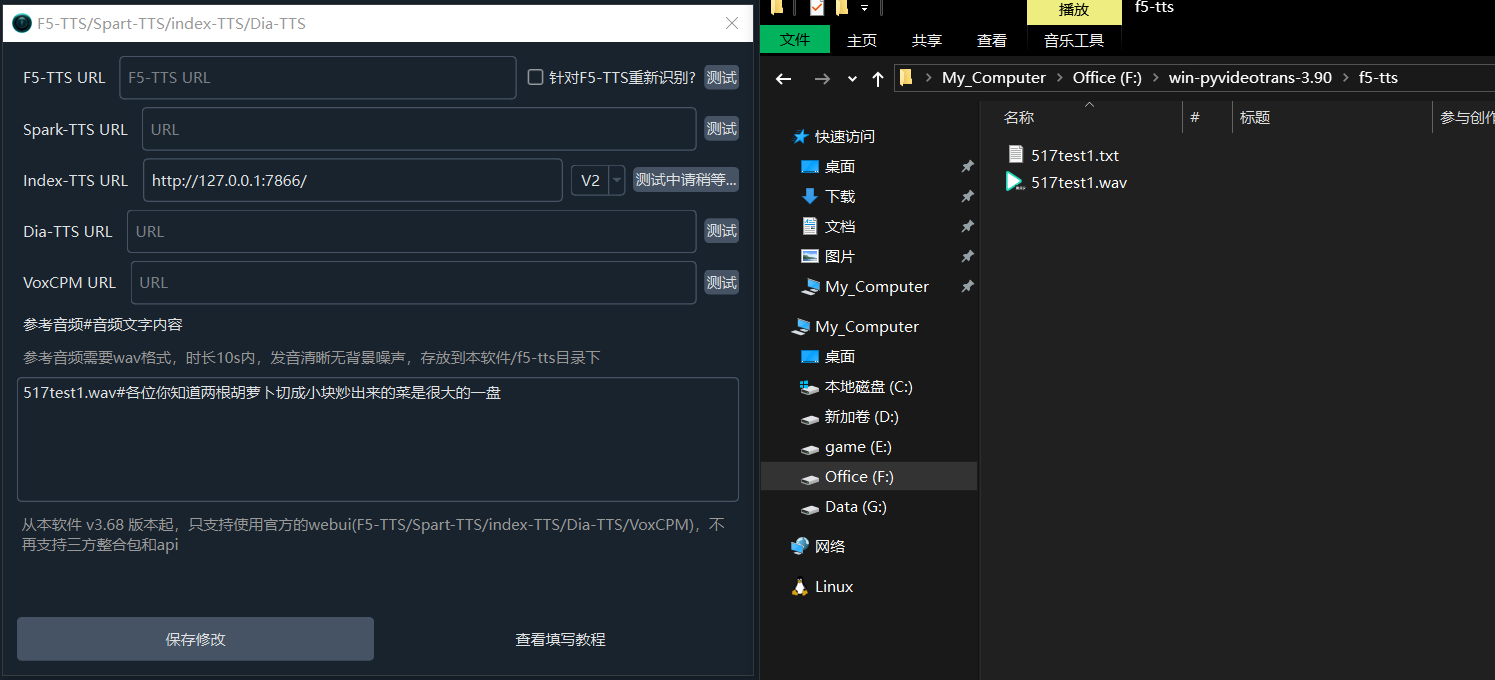Open the 517test1.txt file icon
Viewport: 1495px width, 680px height.
click(x=1014, y=154)
